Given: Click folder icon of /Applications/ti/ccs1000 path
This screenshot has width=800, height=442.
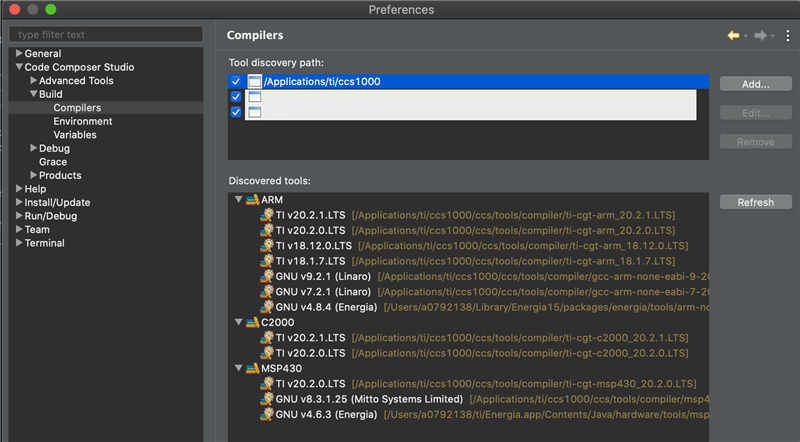Looking at the screenshot, I should (255, 81).
